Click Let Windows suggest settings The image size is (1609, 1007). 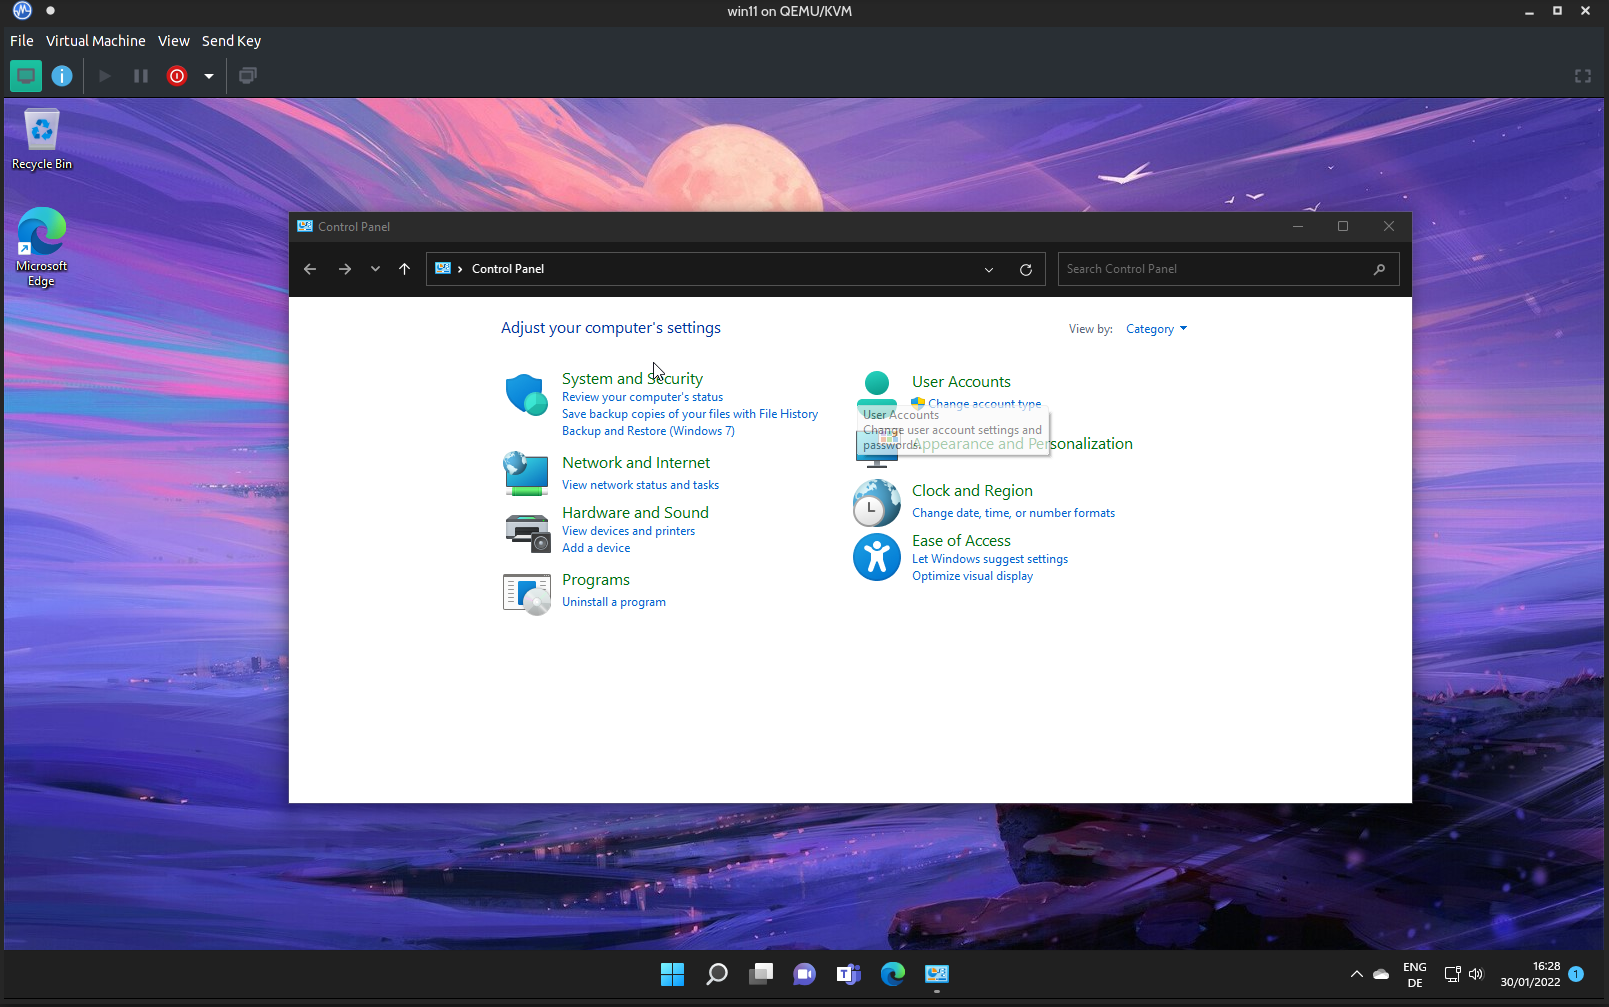coord(990,559)
